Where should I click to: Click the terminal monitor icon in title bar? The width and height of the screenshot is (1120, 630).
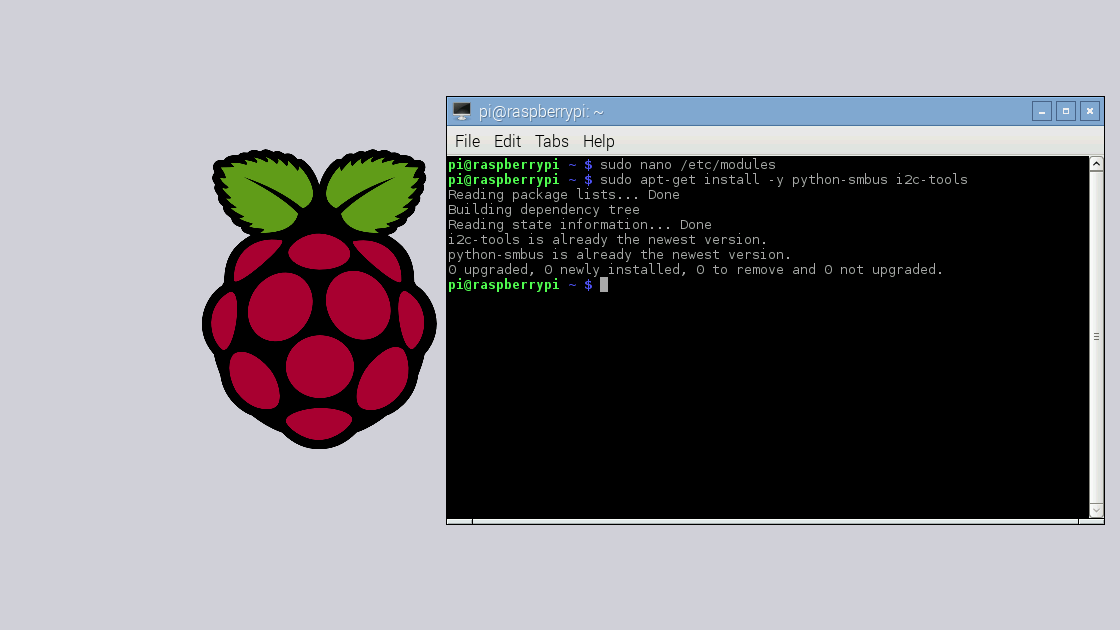point(462,111)
